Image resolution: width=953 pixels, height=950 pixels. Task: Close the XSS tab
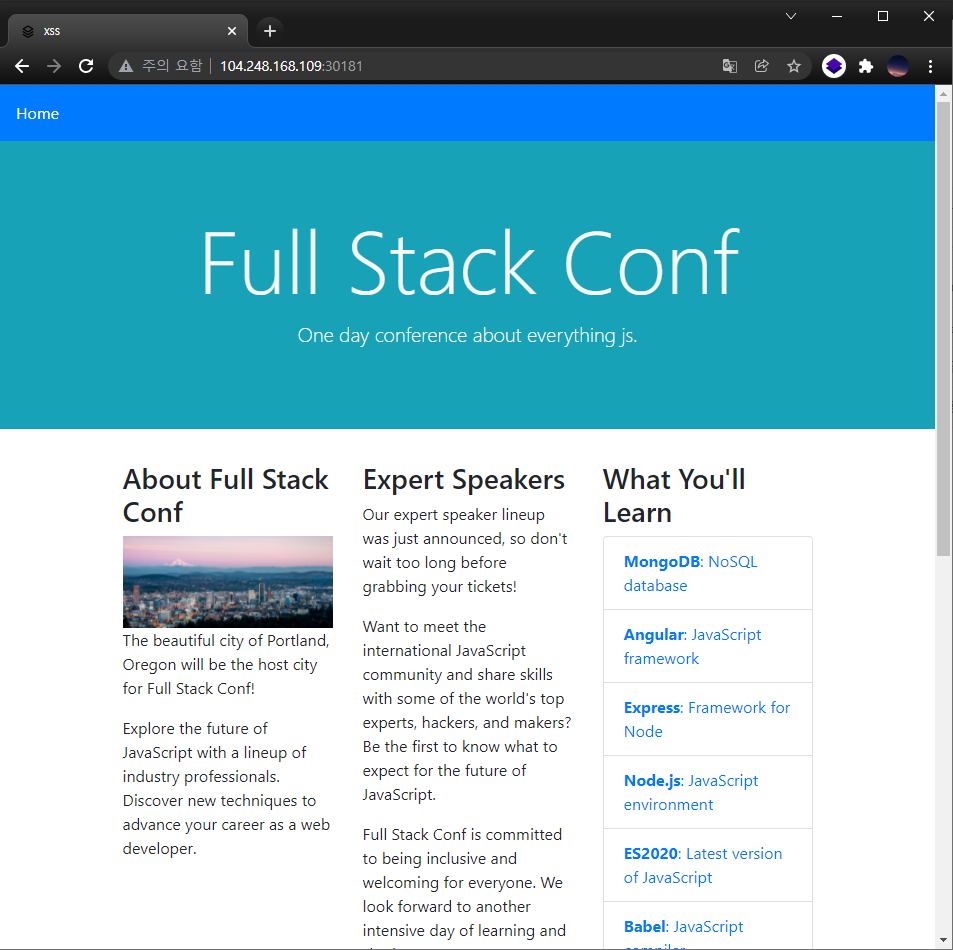(x=232, y=31)
